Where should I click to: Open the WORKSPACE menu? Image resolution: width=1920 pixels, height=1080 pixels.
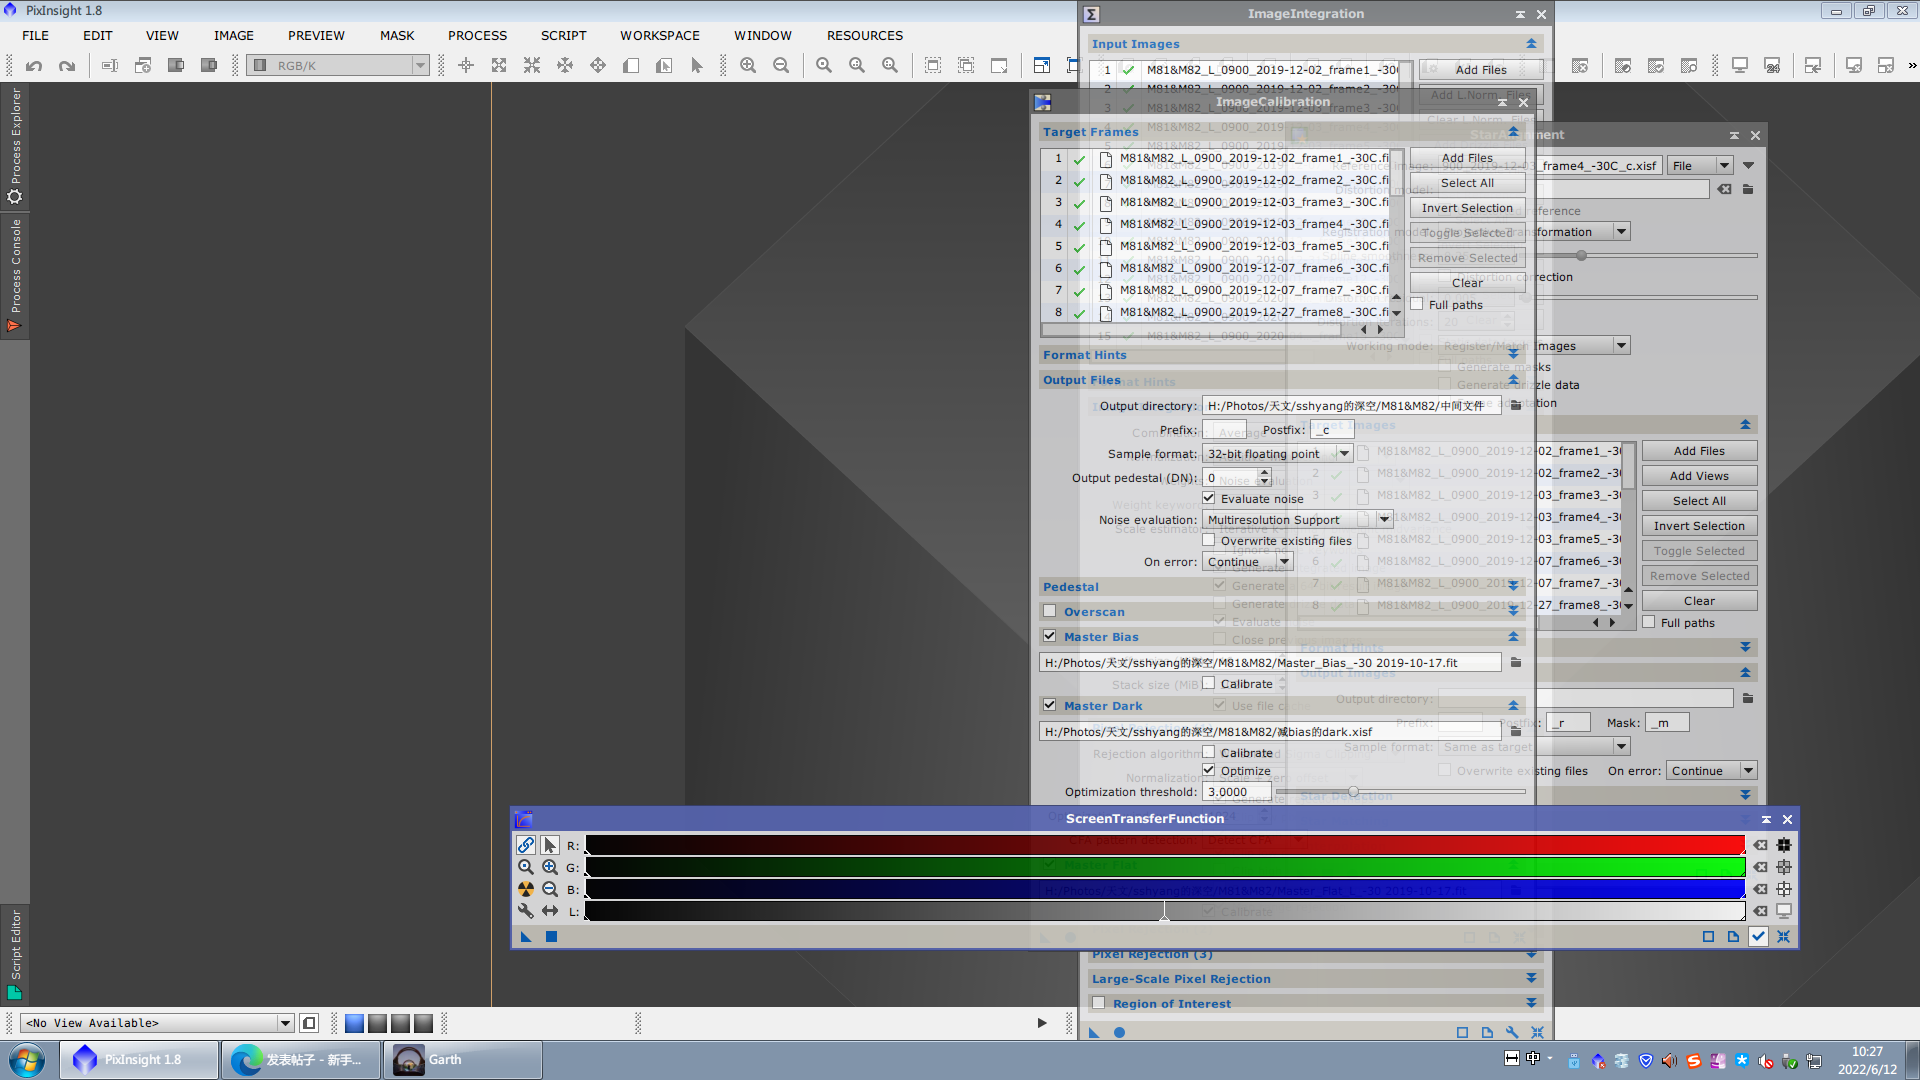click(x=659, y=35)
